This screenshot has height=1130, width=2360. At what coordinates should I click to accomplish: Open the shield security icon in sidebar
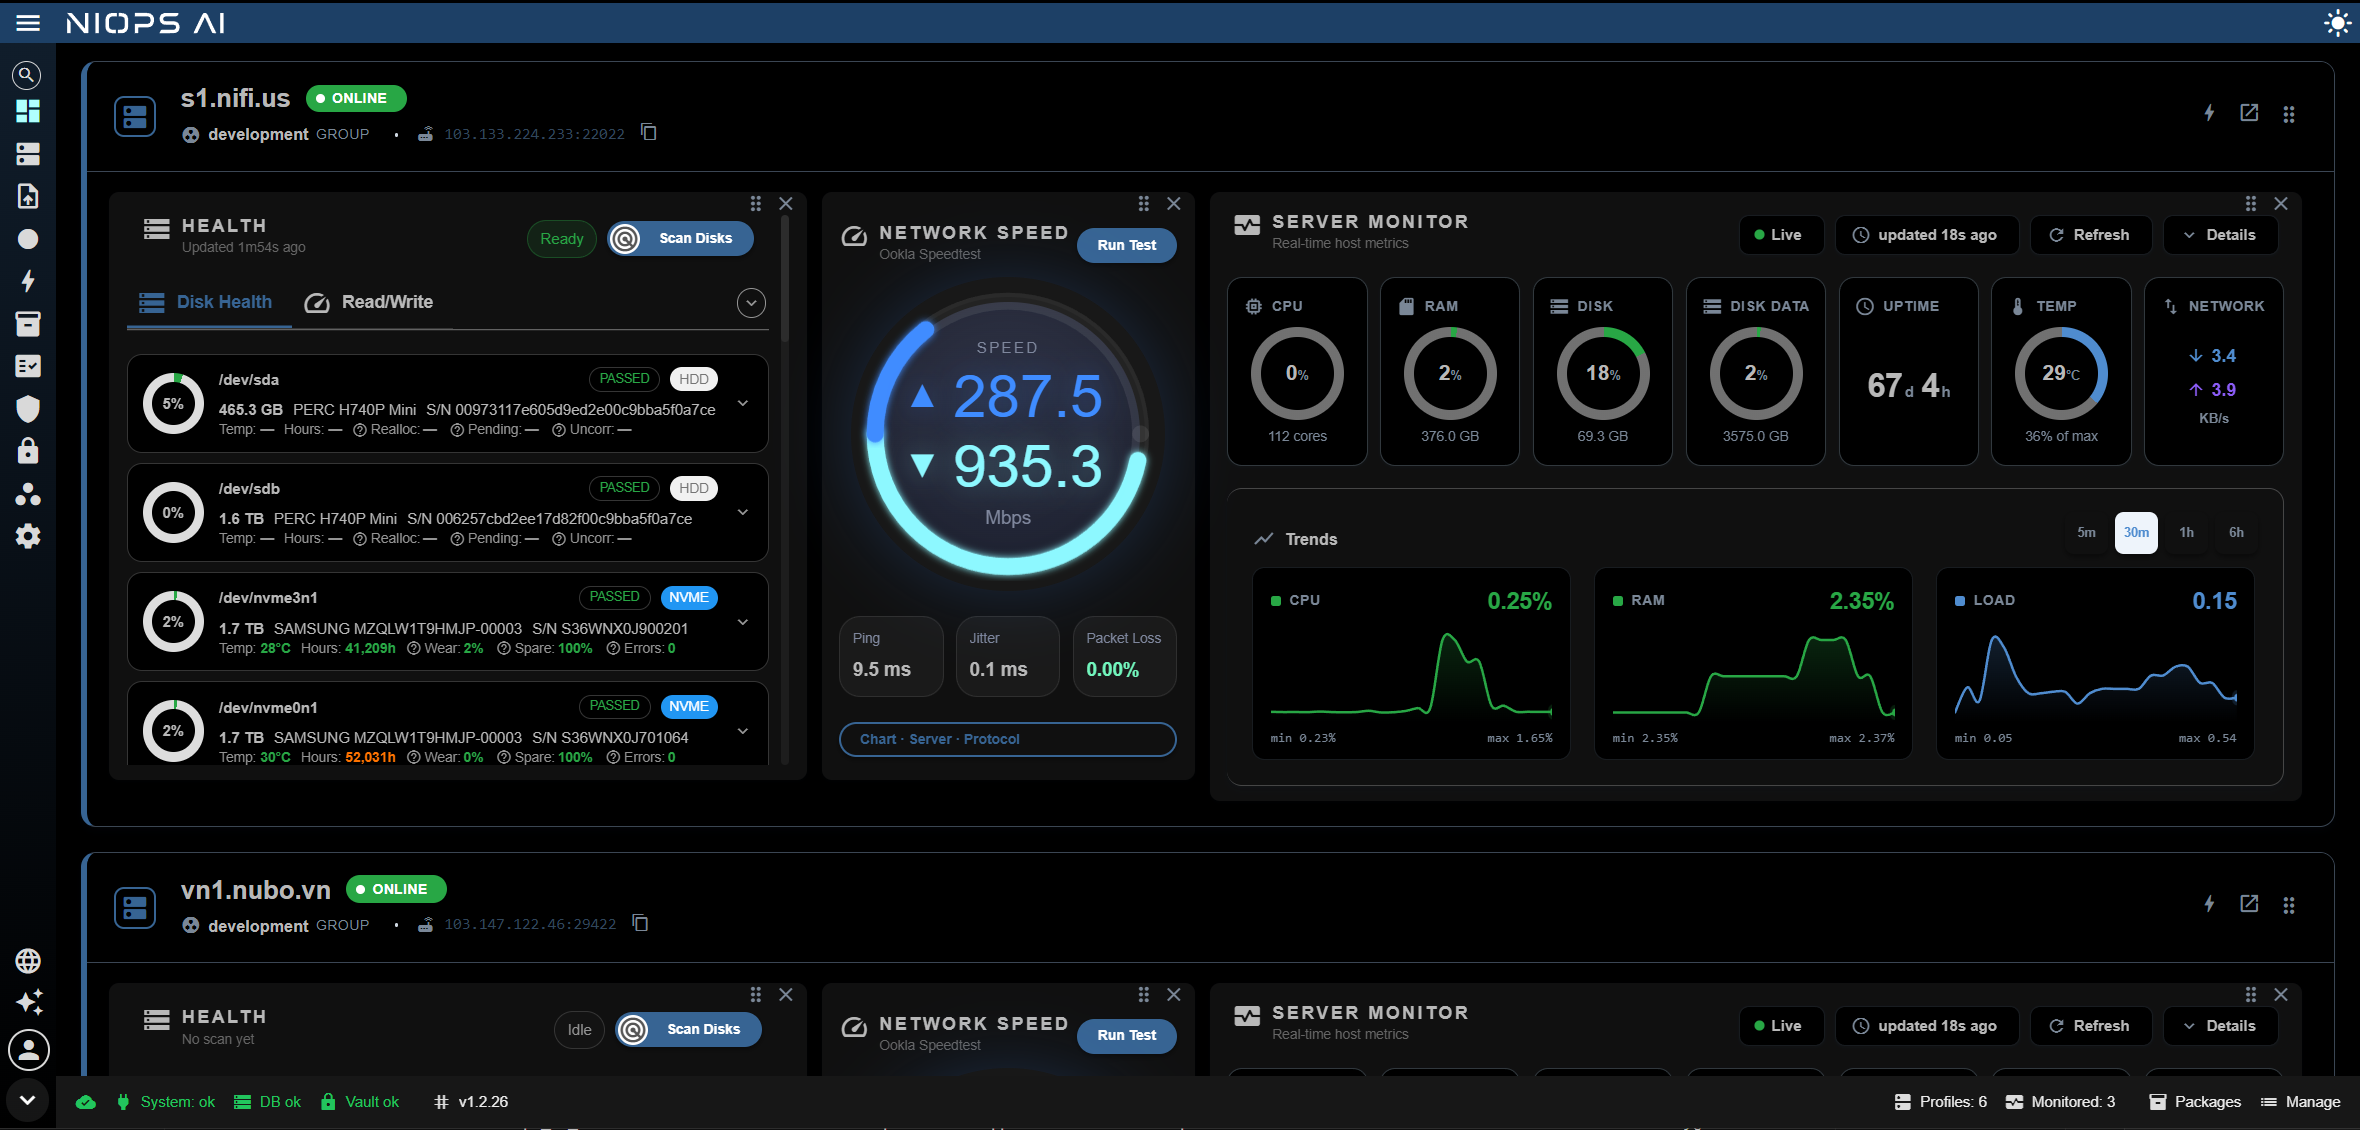tap(28, 409)
